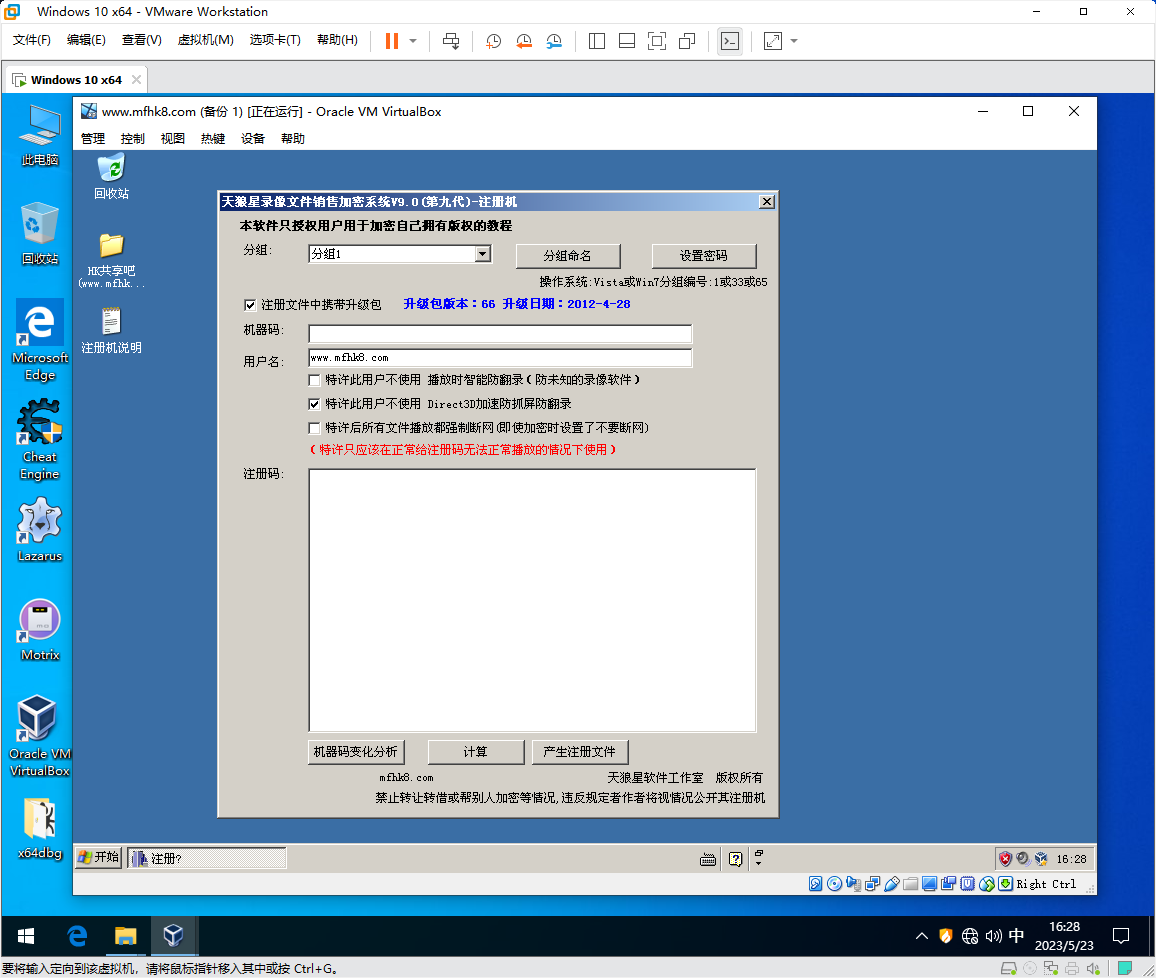Expand the VMware stretch guest dropdown arrow
The image size is (1156, 978).
(x=794, y=41)
